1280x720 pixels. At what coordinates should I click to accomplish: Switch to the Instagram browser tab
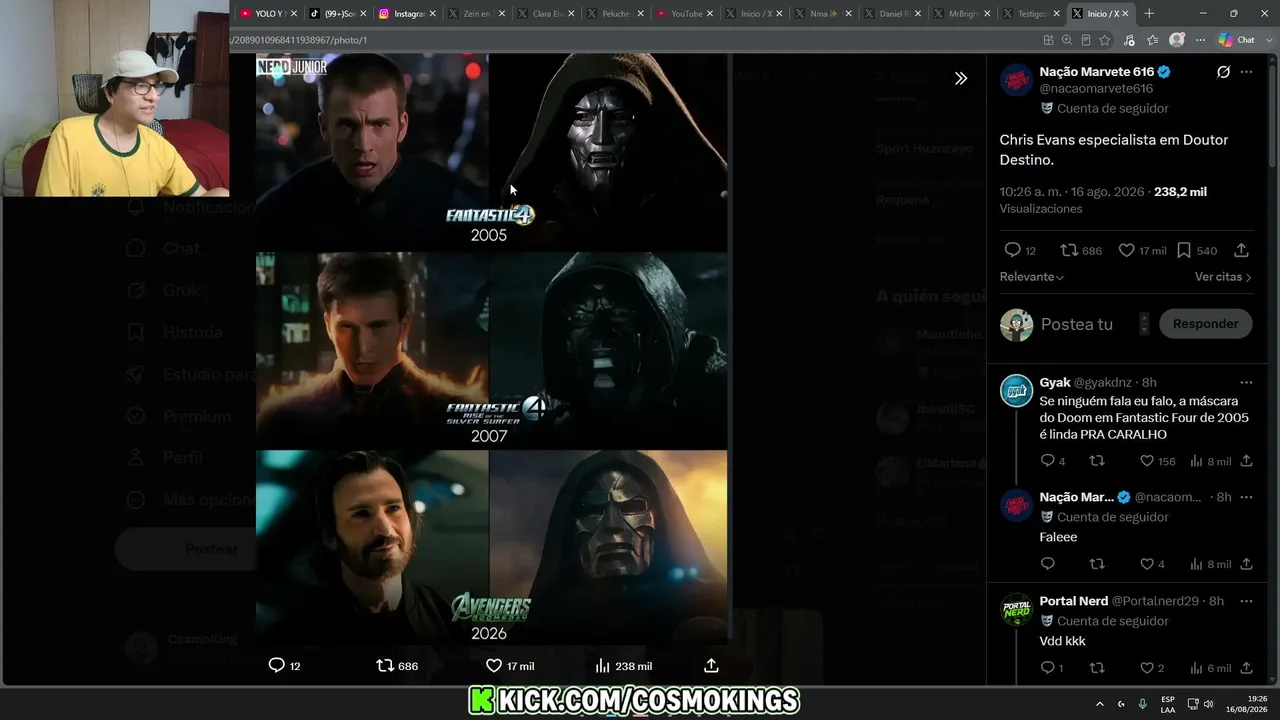pos(407,14)
